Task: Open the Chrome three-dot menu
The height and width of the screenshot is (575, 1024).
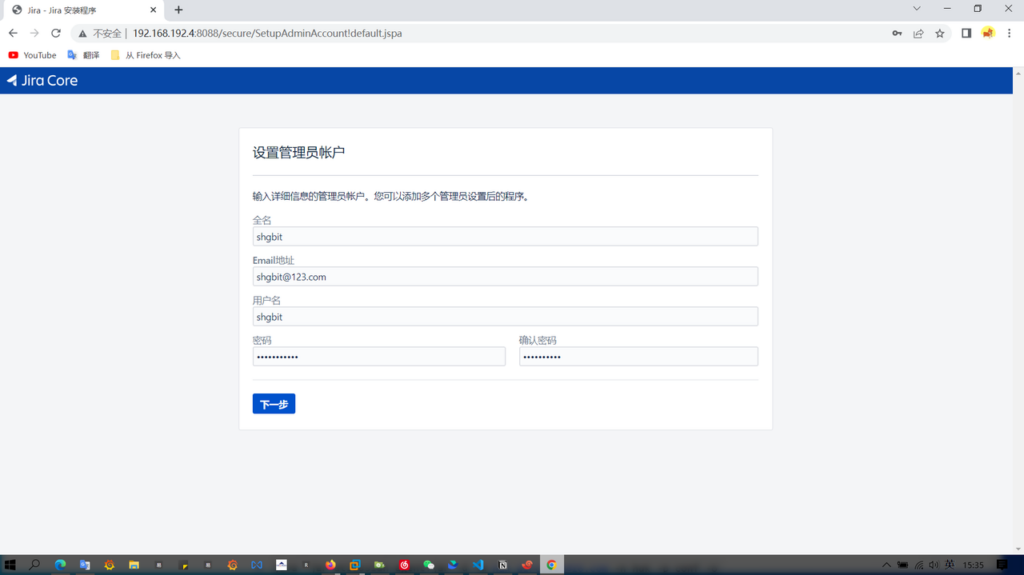Action: click(1009, 33)
